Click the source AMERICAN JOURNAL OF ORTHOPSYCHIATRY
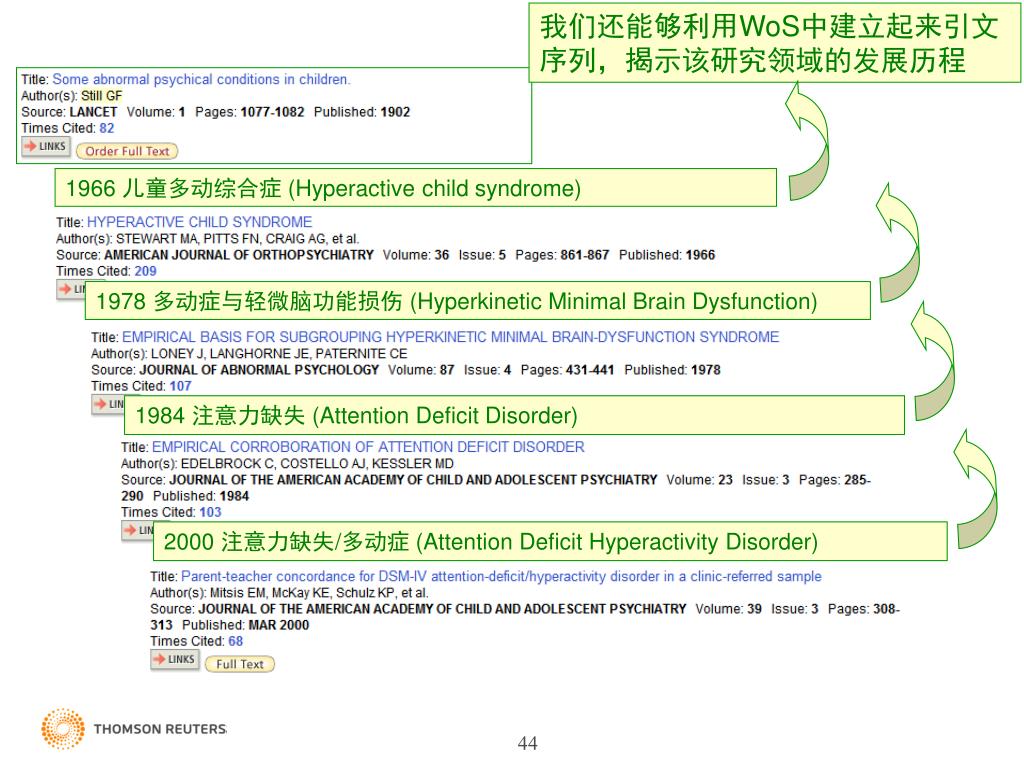This screenshot has width=1024, height=768. tap(239, 255)
